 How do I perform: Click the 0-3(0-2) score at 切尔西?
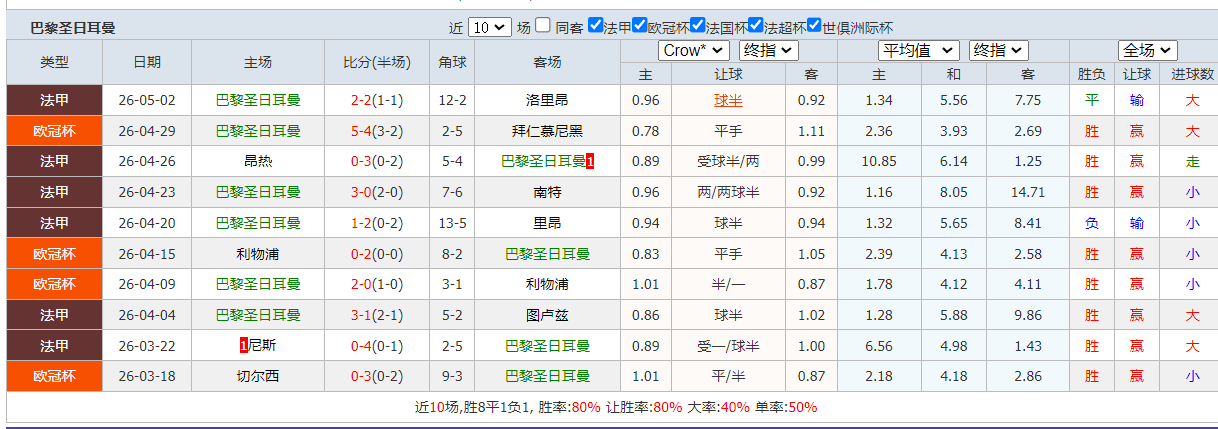[376, 377]
